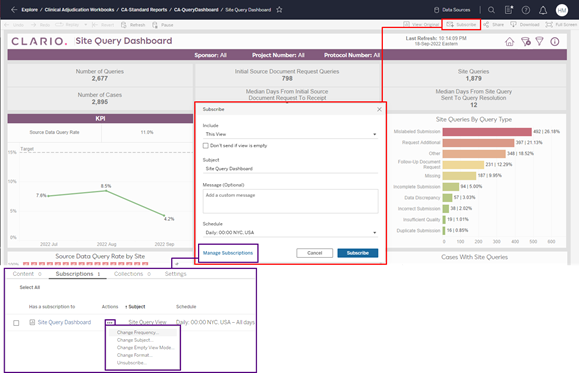Open the info icon on dashboard header
Screen dimensions: 579x373
[554, 42]
